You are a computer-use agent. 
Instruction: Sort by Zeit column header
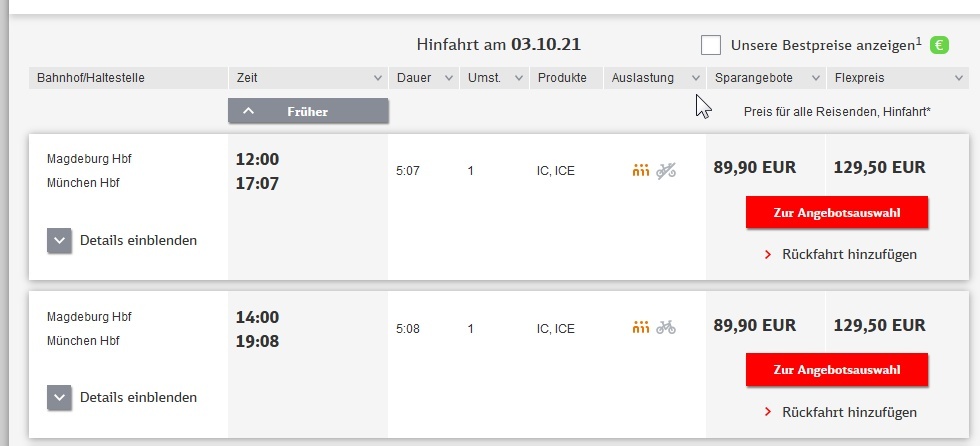[x=308, y=77]
